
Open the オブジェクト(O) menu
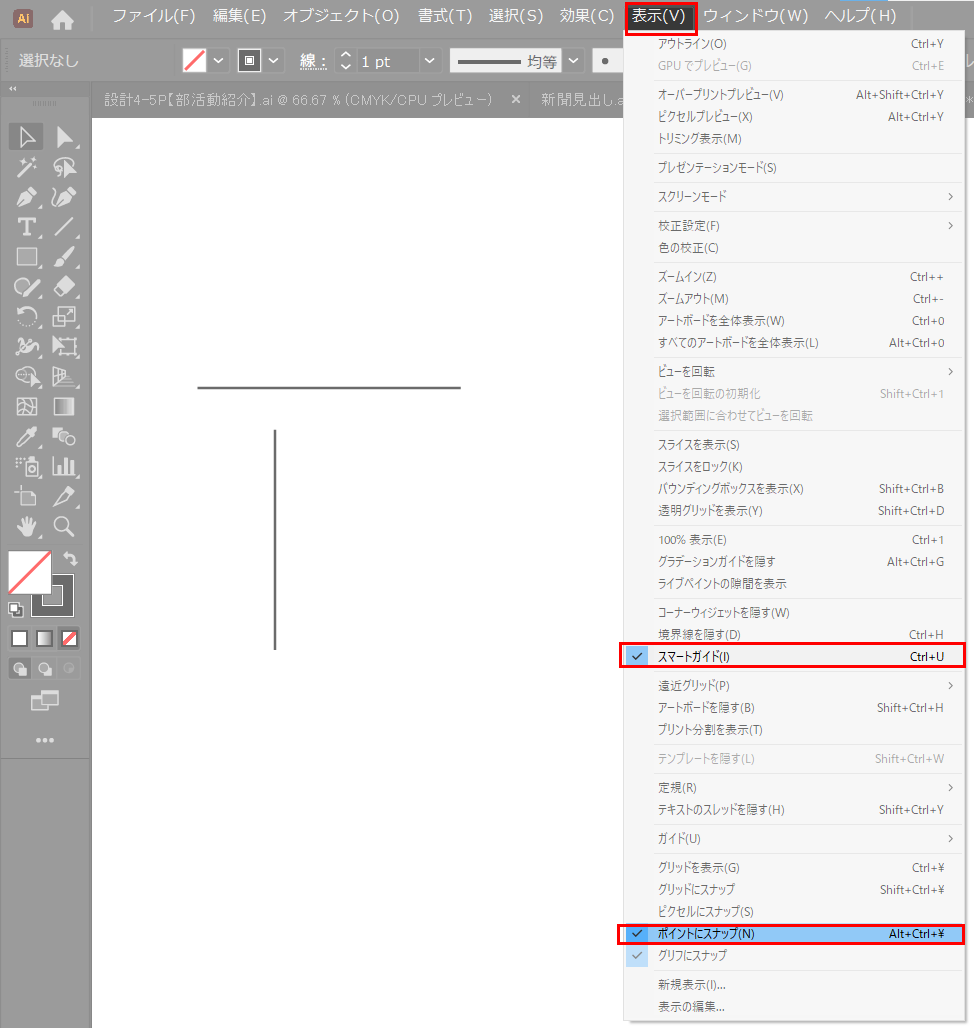tap(341, 16)
